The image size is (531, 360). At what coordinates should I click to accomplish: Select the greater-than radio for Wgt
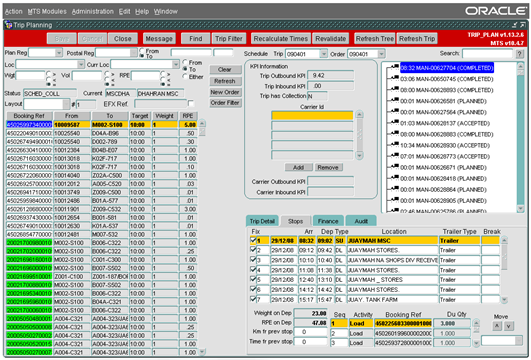pos(49,73)
